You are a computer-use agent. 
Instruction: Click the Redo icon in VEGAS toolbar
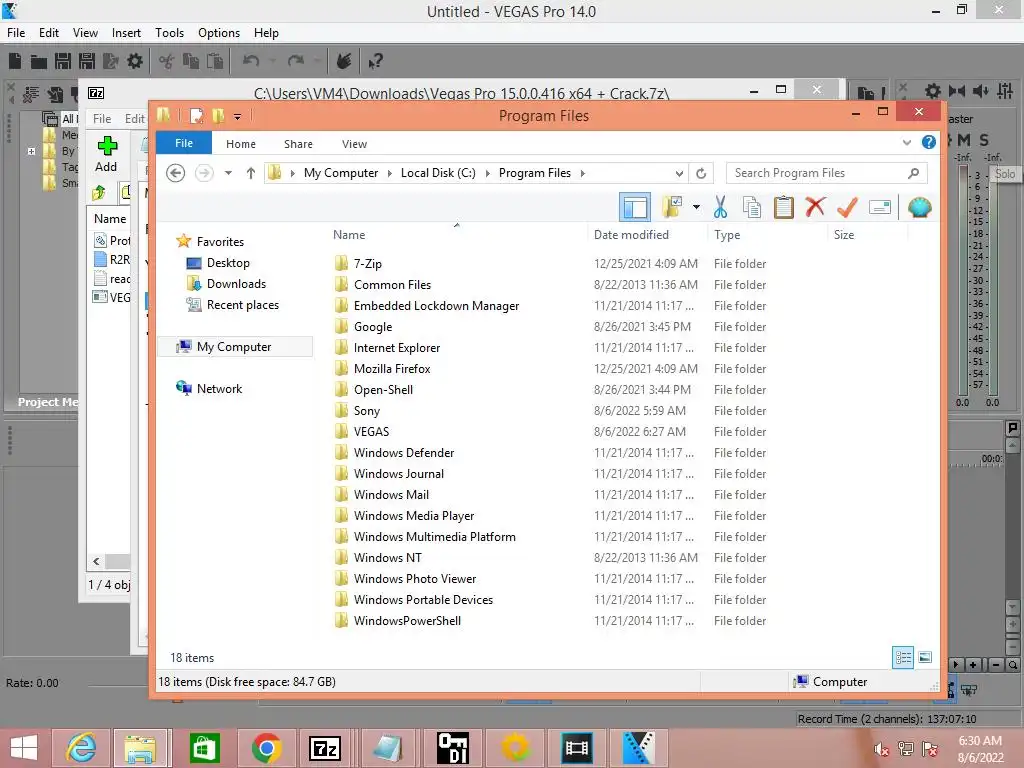click(296, 61)
